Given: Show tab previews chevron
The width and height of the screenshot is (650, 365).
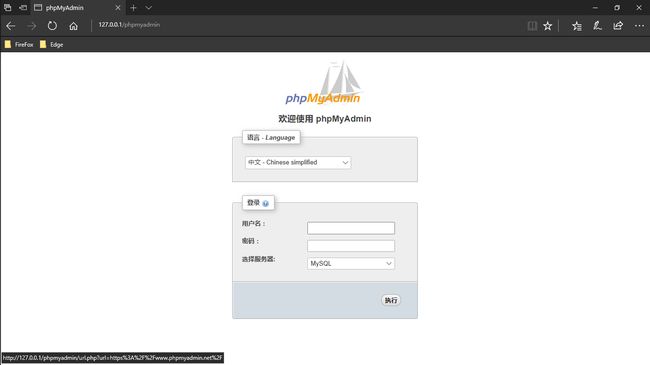Looking at the screenshot, I should (x=148, y=7).
